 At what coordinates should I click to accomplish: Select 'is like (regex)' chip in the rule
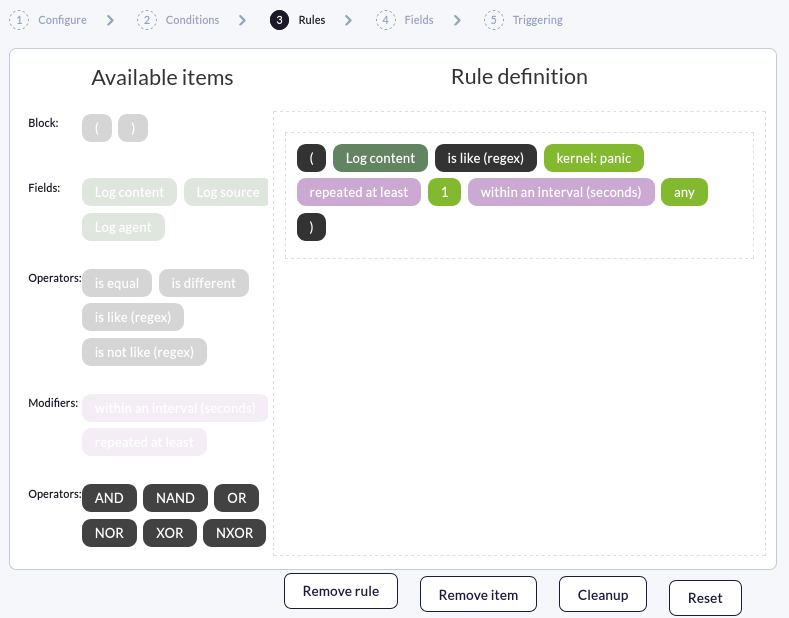[x=486, y=158]
